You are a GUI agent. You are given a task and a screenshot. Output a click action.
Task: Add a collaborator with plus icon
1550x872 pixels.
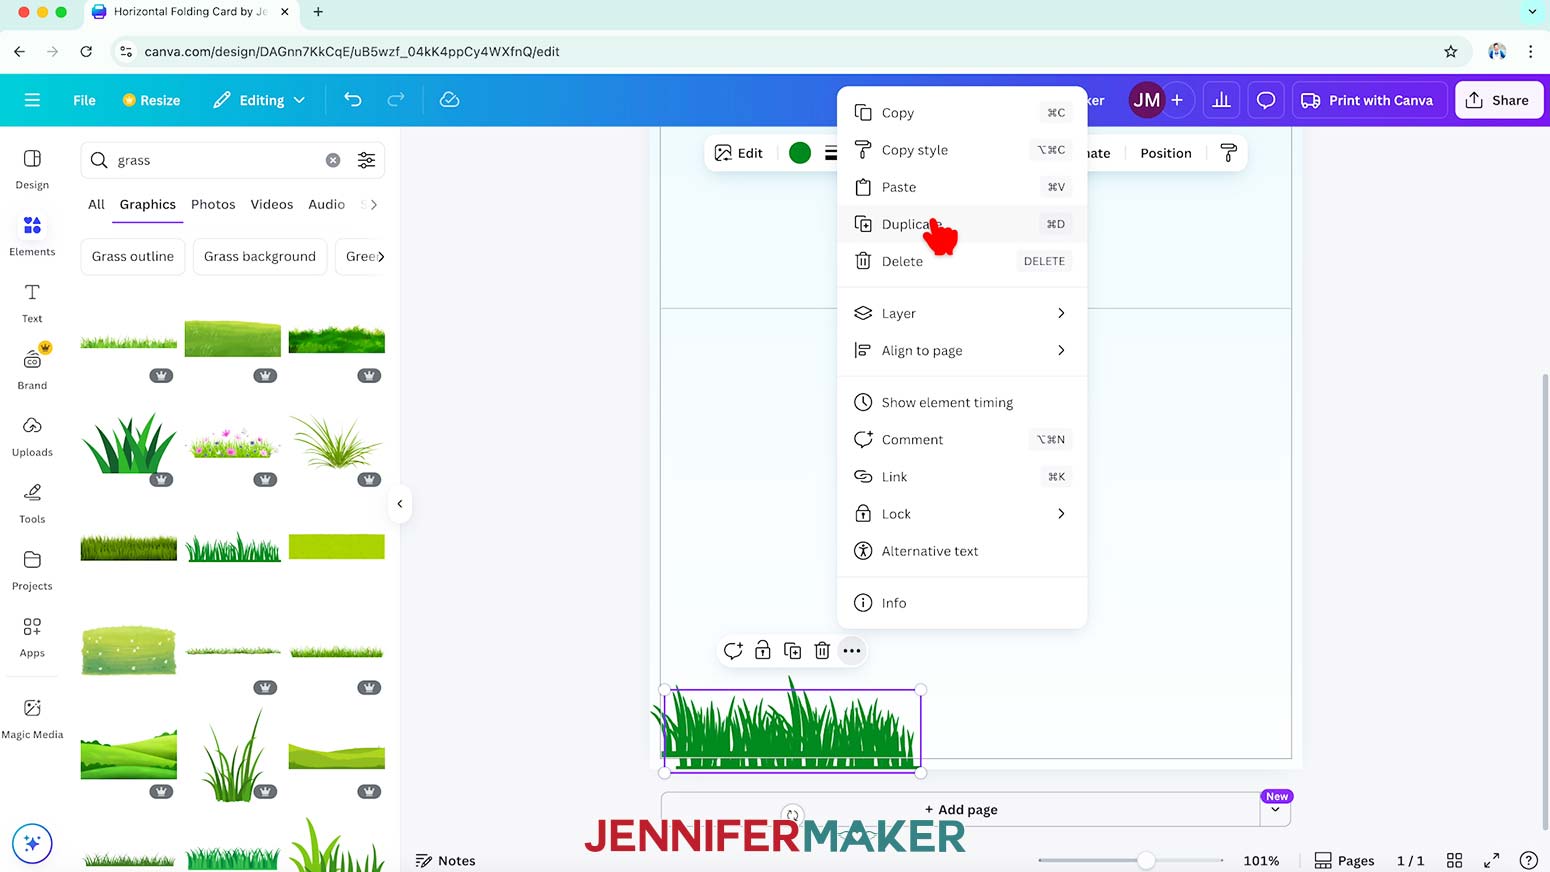pos(1177,100)
